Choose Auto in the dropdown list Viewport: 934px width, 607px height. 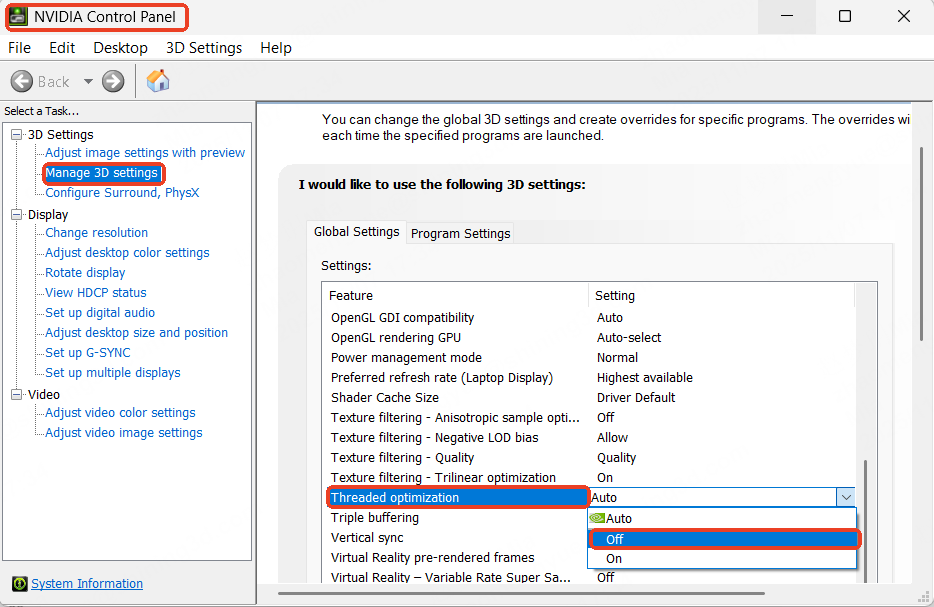click(722, 518)
